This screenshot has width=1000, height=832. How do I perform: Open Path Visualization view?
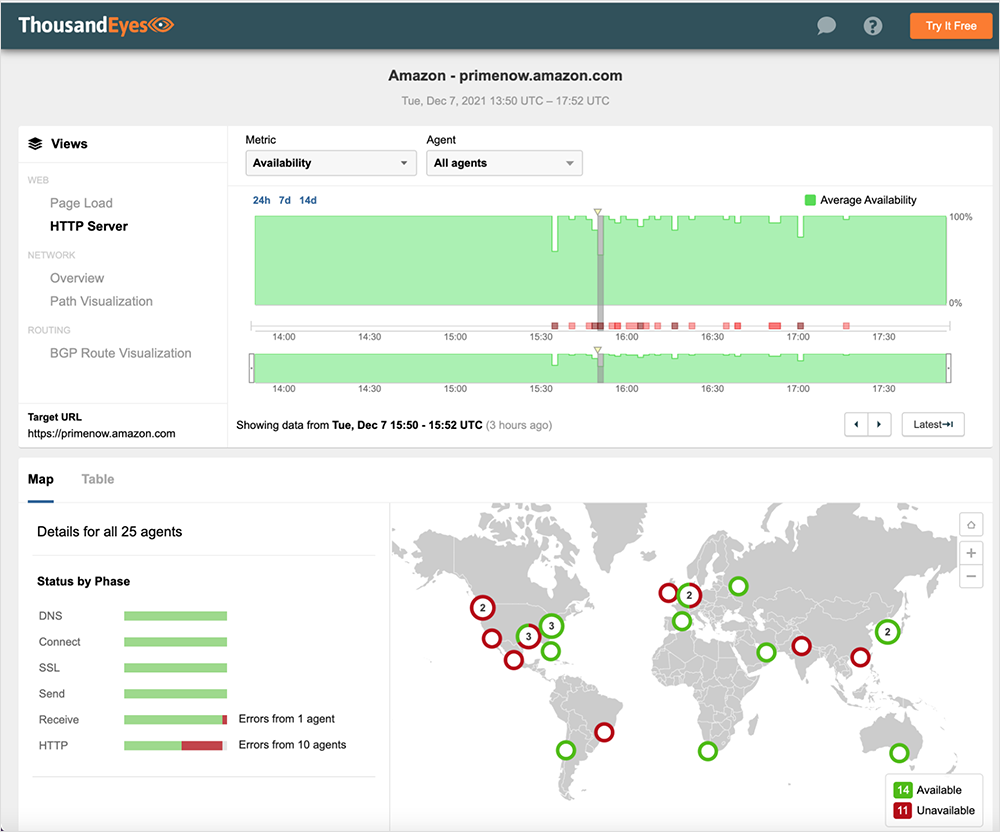(101, 301)
